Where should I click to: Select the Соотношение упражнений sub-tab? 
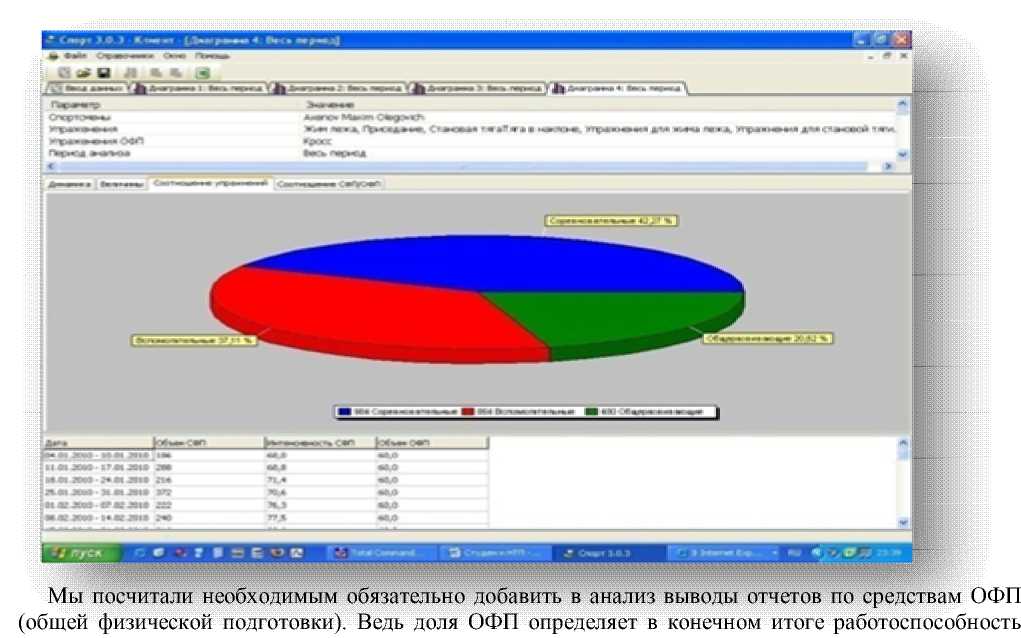(x=210, y=184)
